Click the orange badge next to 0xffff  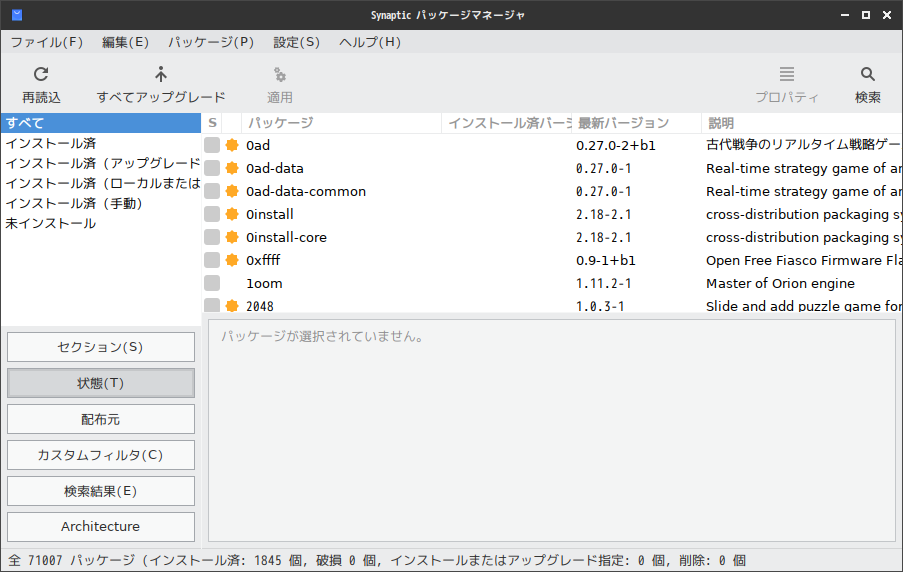(x=232, y=260)
